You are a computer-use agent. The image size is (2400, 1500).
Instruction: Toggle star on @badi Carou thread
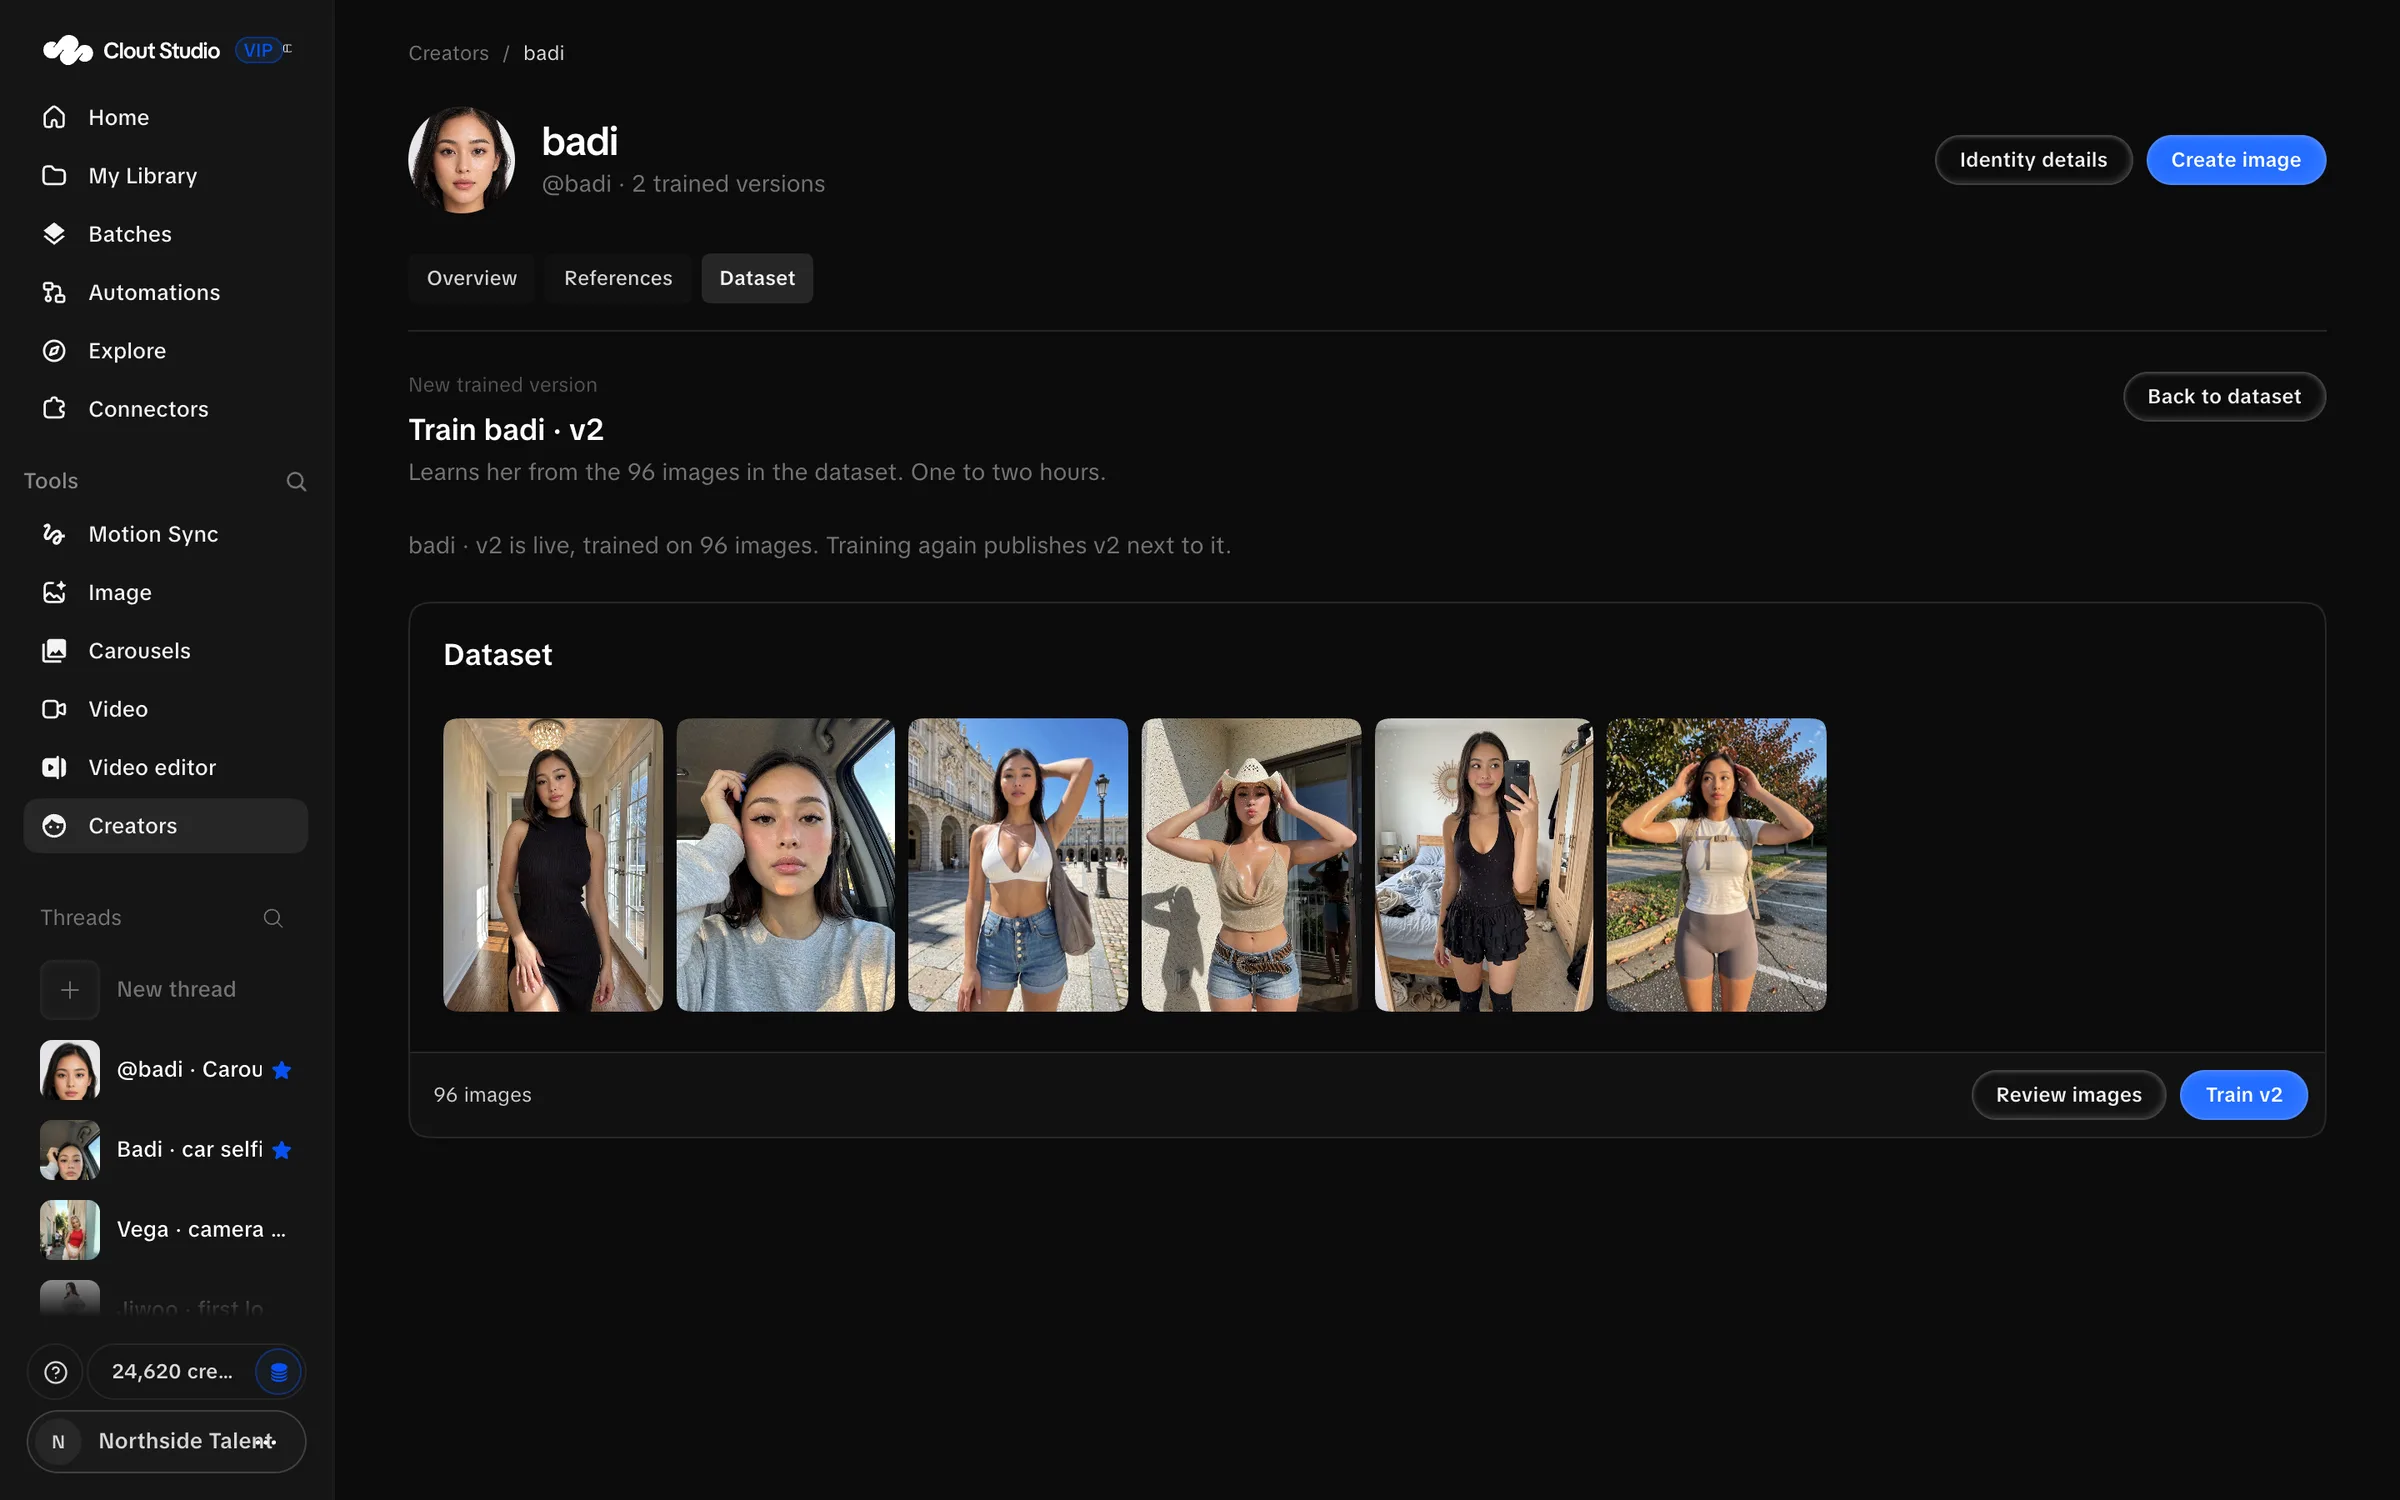[x=282, y=1070]
